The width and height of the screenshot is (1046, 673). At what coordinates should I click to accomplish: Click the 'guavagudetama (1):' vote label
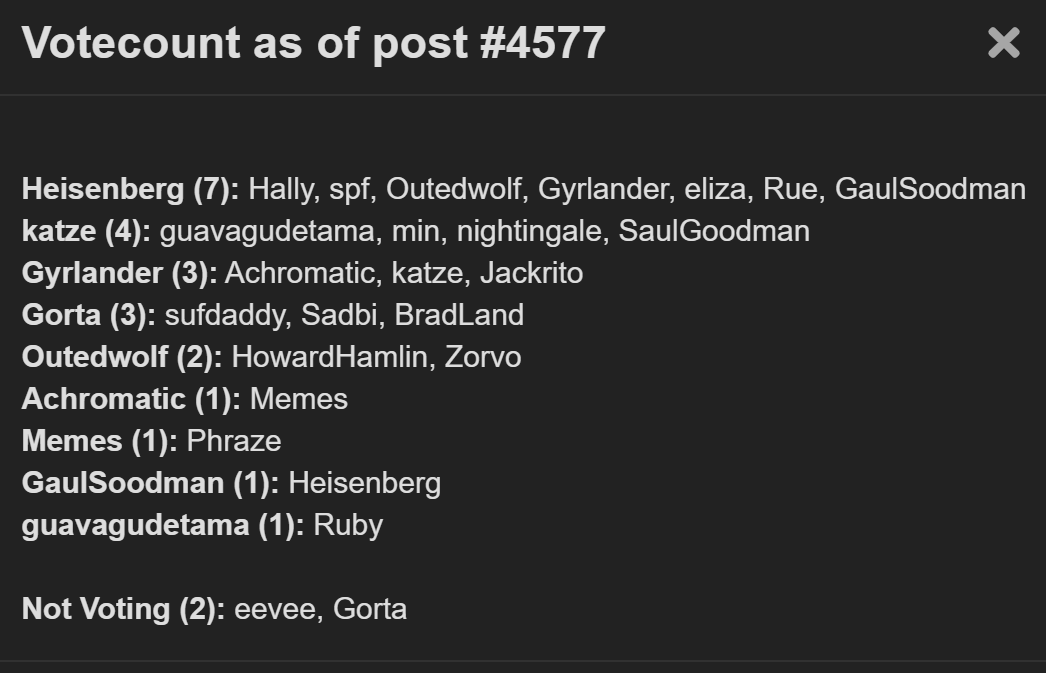pyautogui.click(x=163, y=526)
